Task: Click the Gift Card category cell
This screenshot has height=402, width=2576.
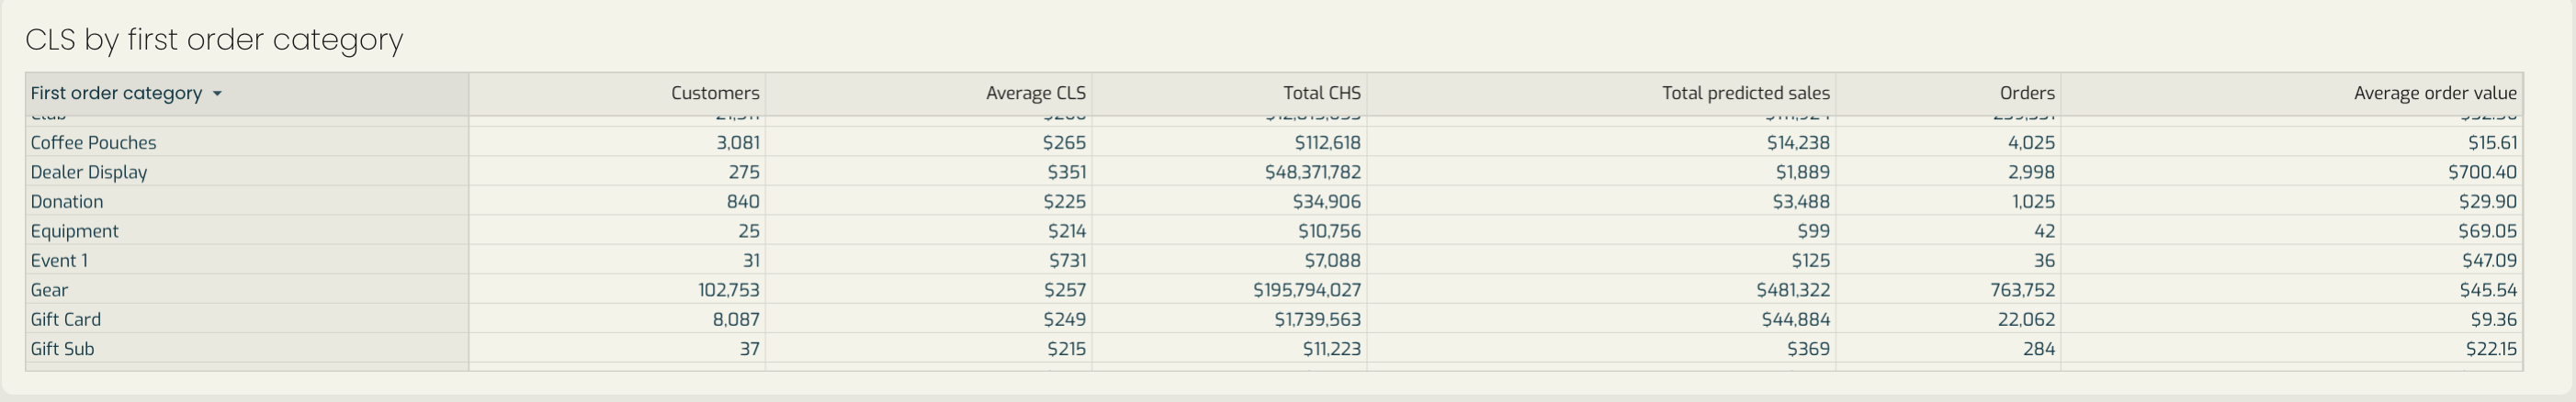Action: [x=65, y=320]
